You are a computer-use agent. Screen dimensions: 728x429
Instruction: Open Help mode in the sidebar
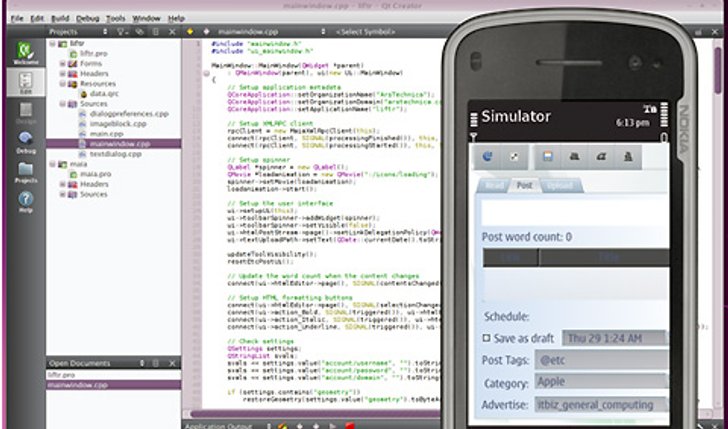pyautogui.click(x=26, y=202)
